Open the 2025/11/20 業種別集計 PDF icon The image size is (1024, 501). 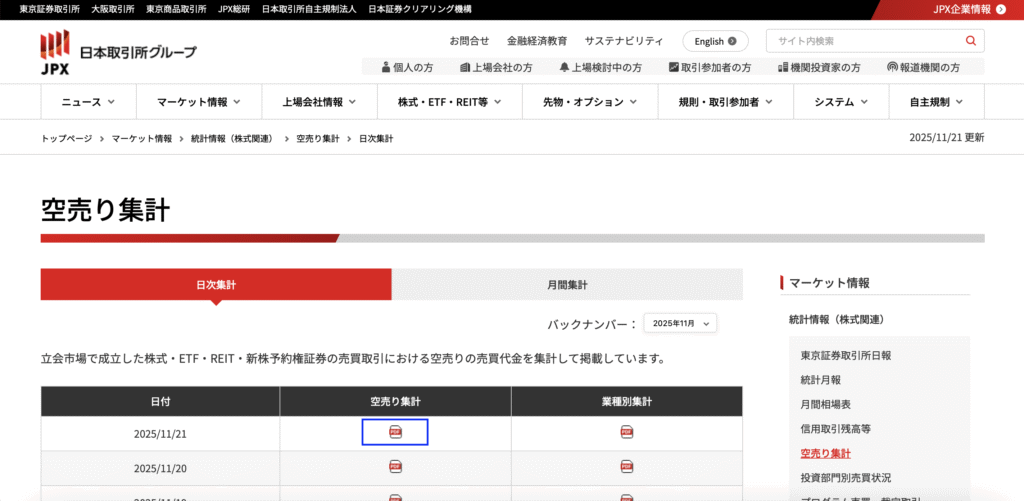coord(626,467)
